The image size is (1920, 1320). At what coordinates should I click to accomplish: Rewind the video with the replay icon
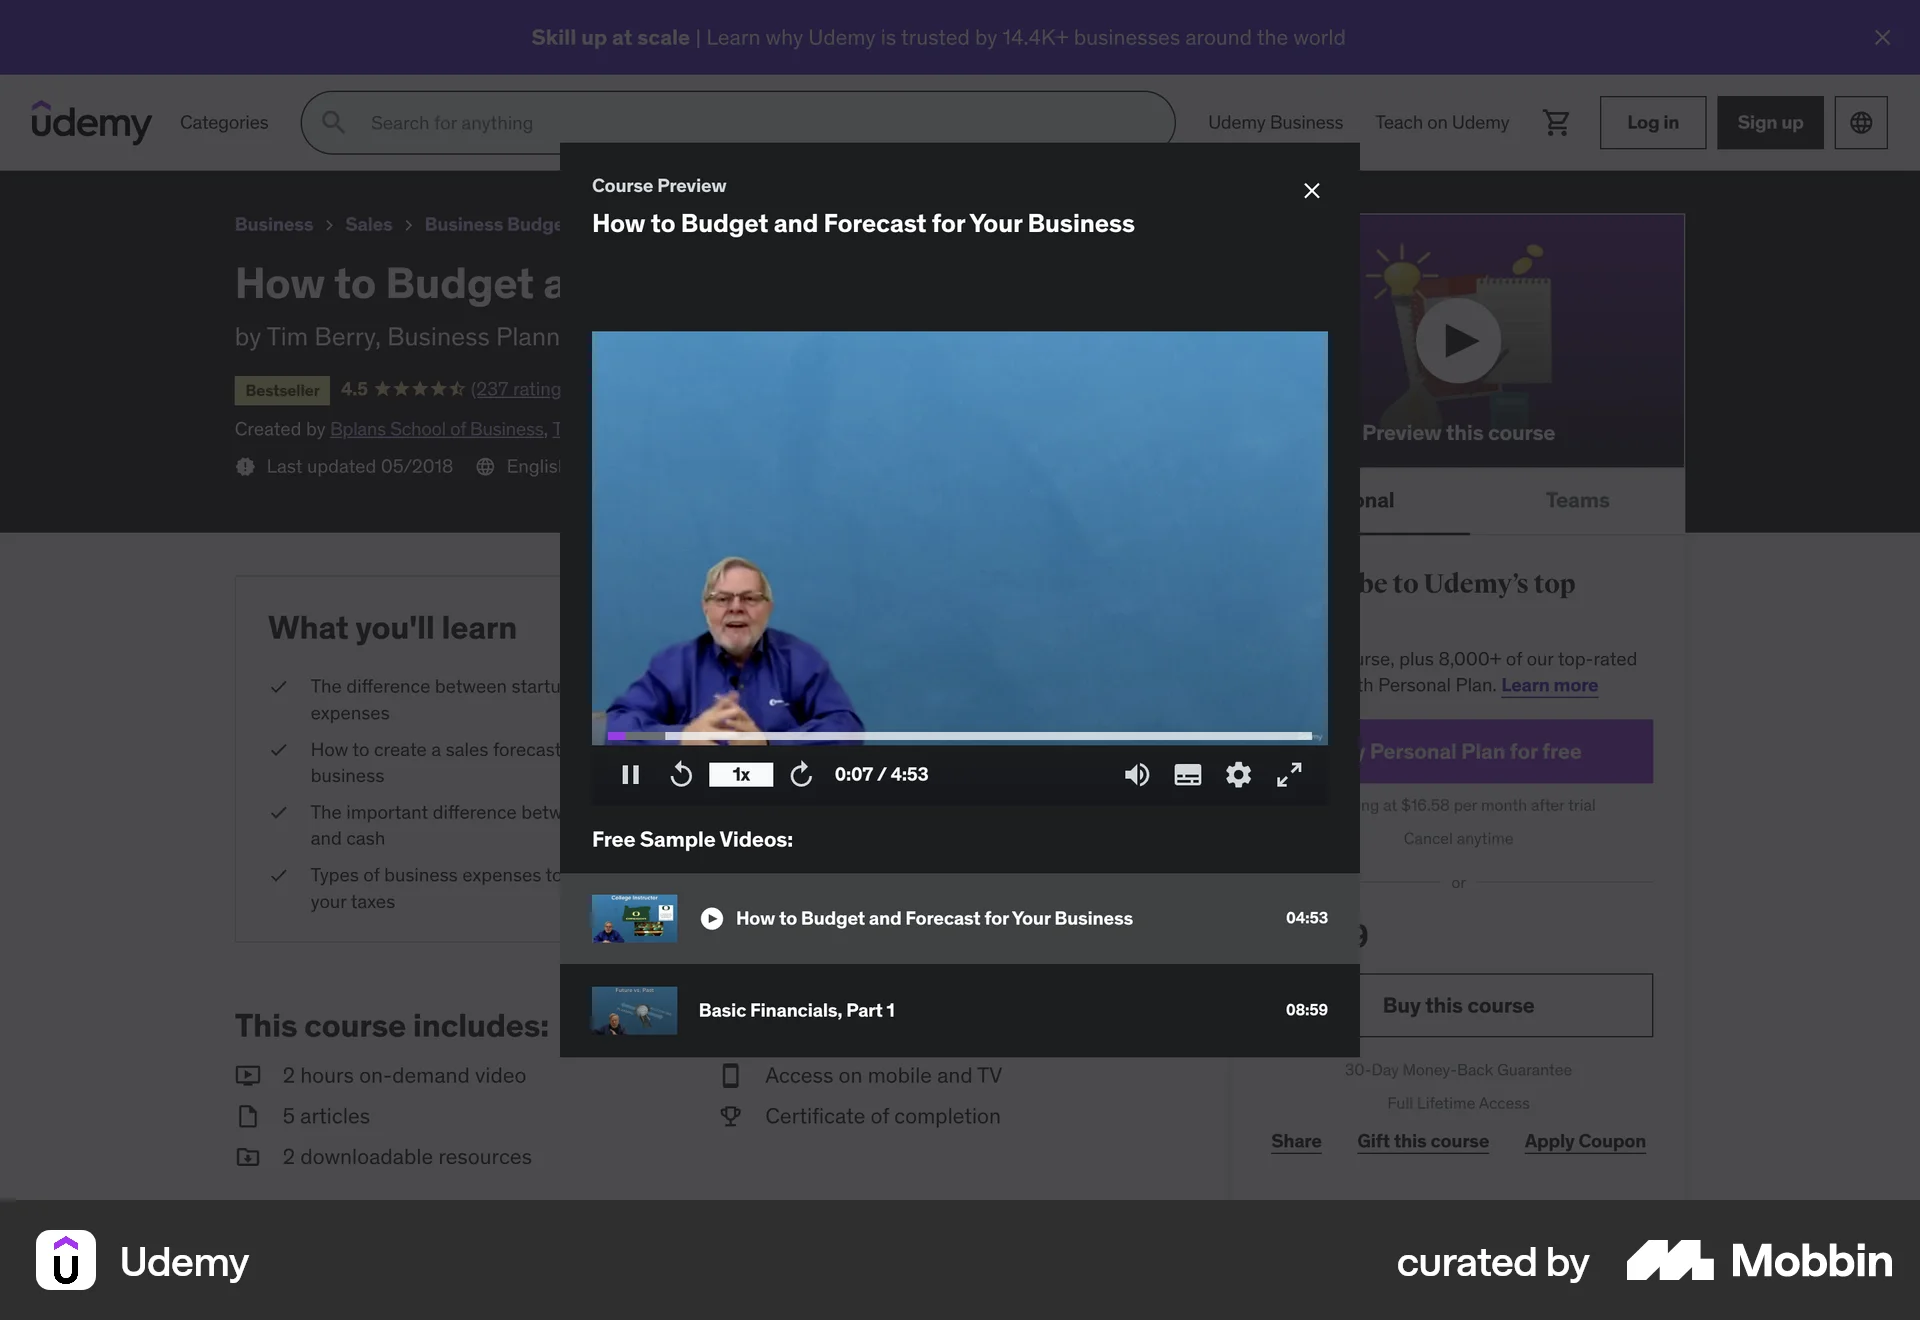click(681, 774)
